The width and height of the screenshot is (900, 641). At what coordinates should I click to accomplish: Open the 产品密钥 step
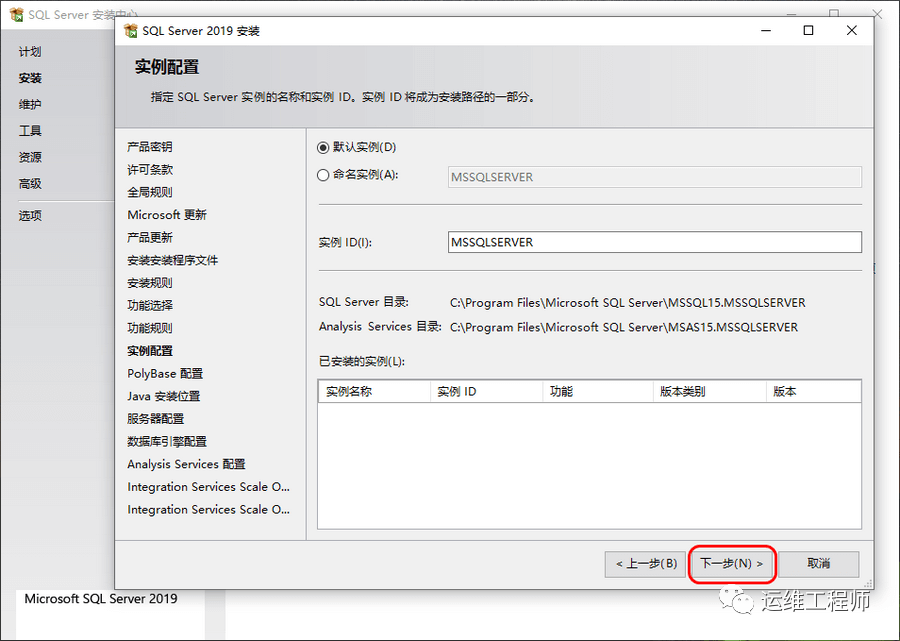(150, 147)
